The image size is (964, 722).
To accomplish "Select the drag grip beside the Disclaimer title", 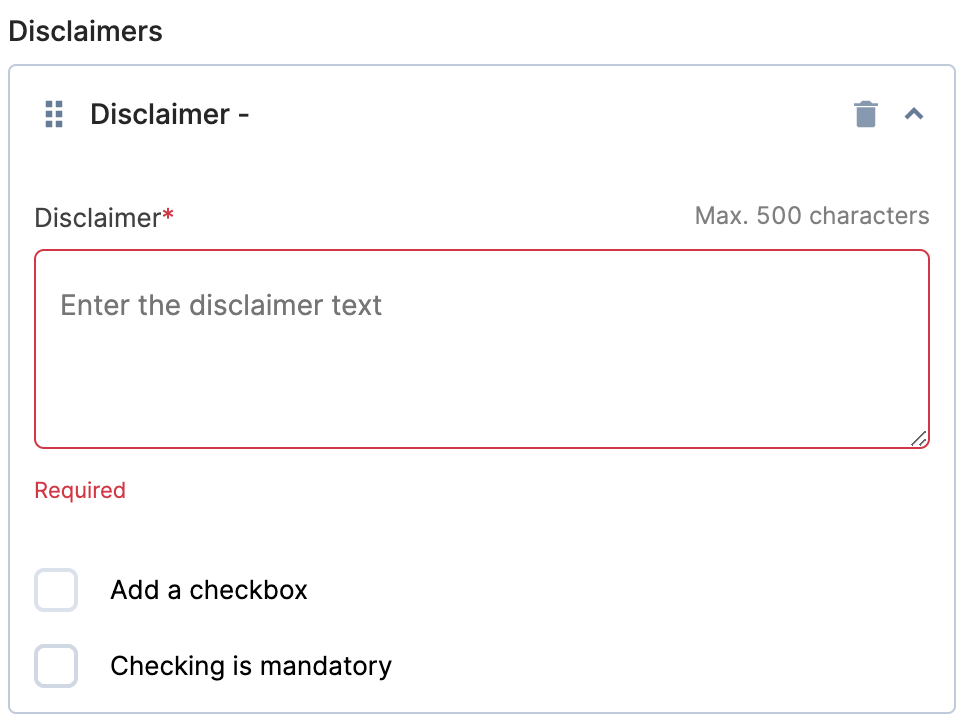I will point(54,114).
